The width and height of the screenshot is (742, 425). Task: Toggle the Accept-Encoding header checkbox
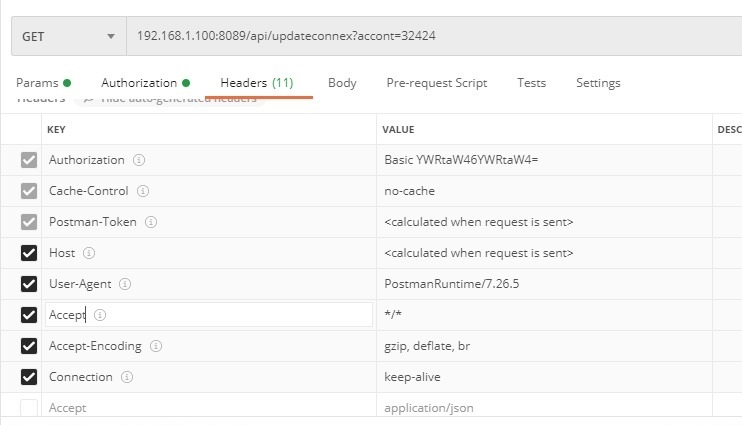pos(29,346)
